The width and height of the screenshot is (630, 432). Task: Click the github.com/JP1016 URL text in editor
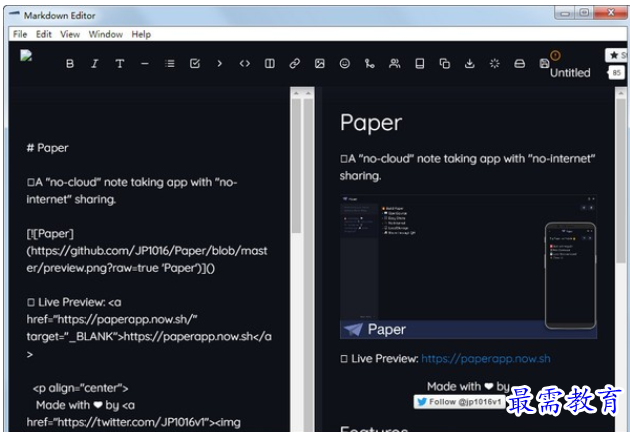click(147, 259)
